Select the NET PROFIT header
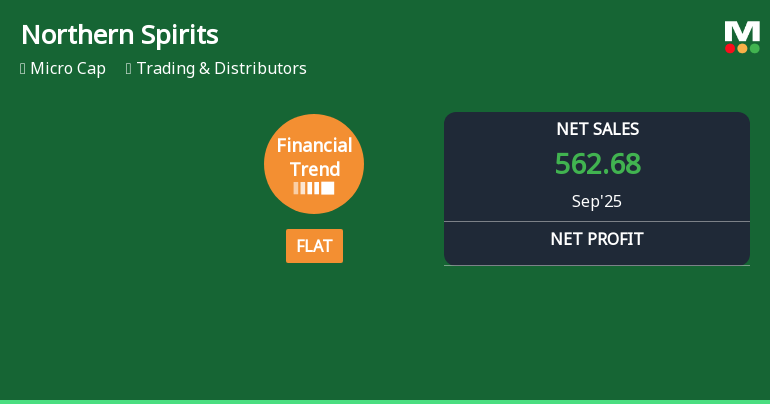Viewport: 770px width, 404px height. pos(597,239)
